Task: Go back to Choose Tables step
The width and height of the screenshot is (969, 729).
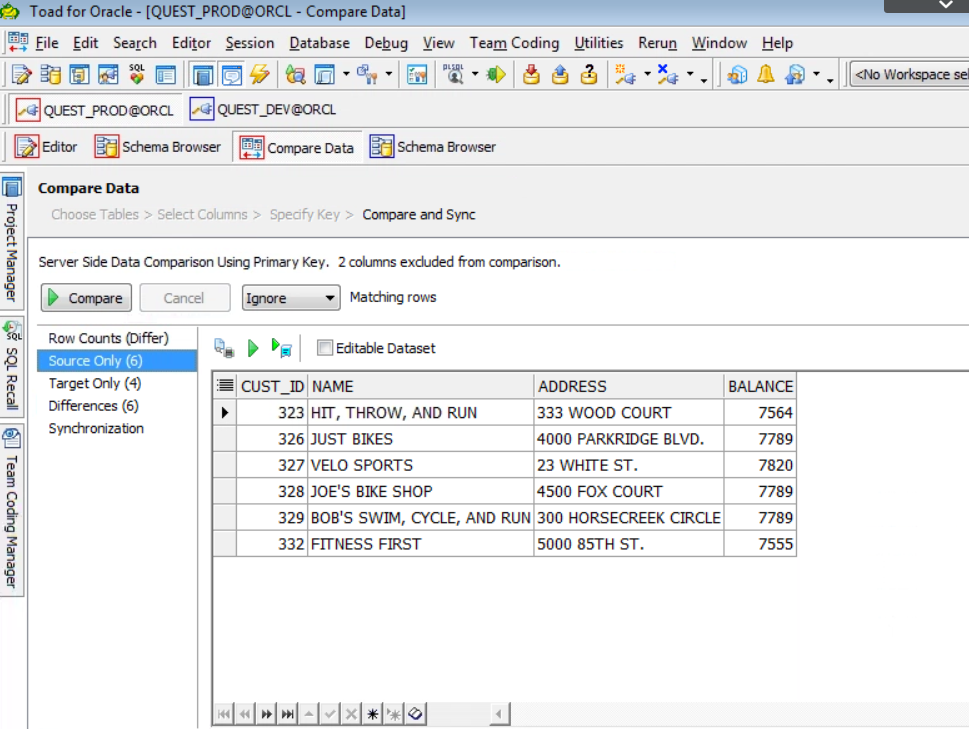Action: click(95, 214)
